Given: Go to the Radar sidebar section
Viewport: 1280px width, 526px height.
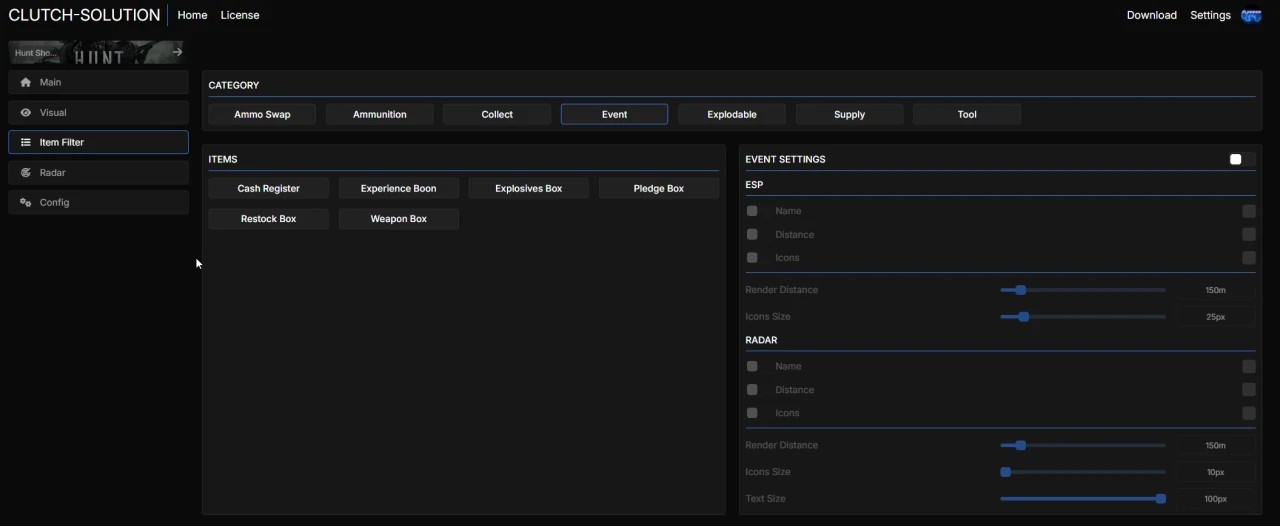Looking at the screenshot, I should [x=98, y=172].
